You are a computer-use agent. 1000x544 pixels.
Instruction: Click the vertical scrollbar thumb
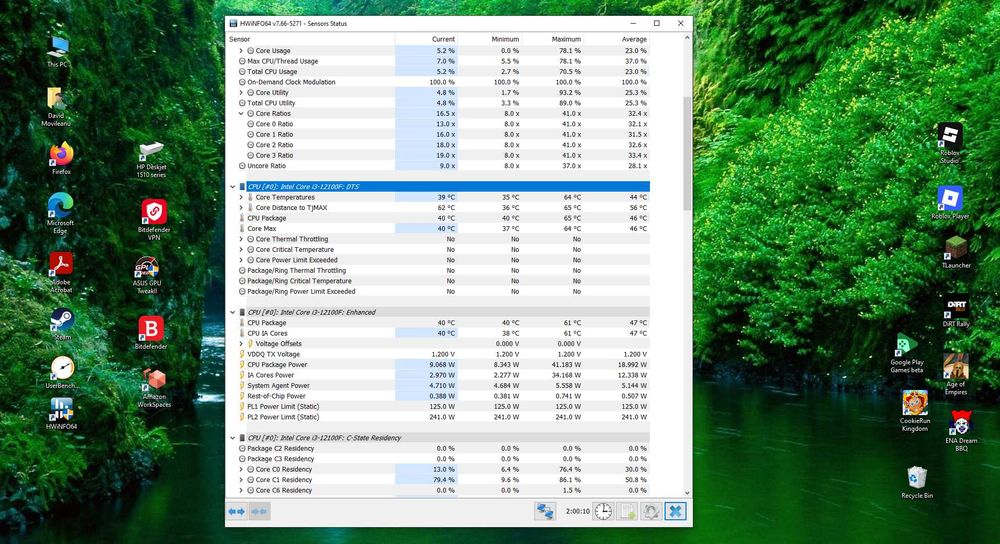pos(687,153)
